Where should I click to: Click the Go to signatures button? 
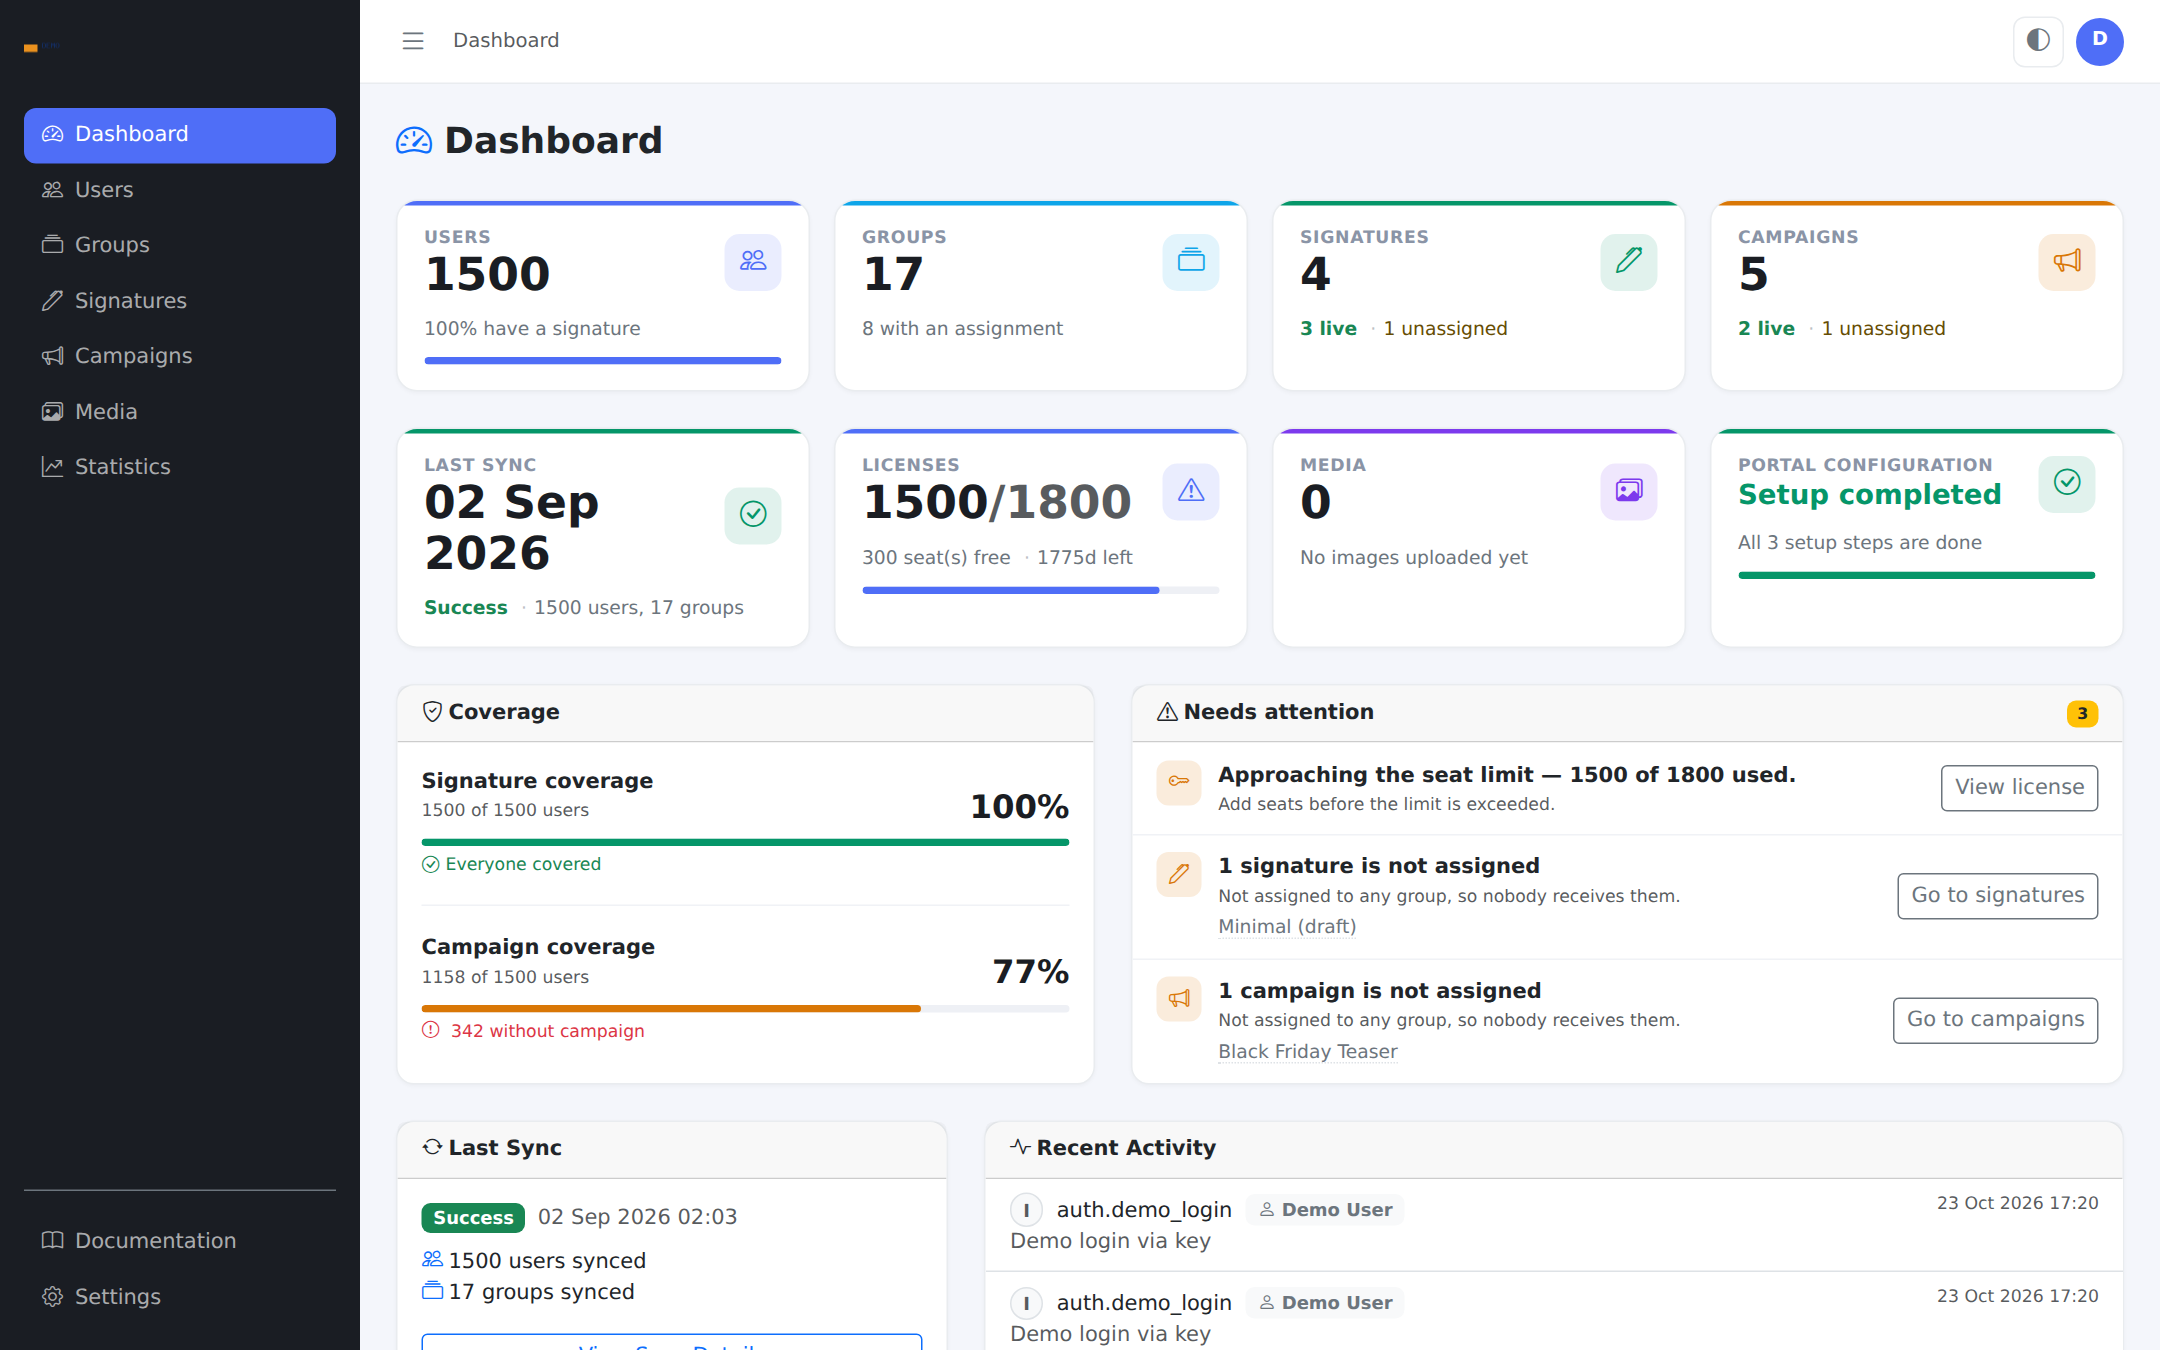pos(1997,896)
